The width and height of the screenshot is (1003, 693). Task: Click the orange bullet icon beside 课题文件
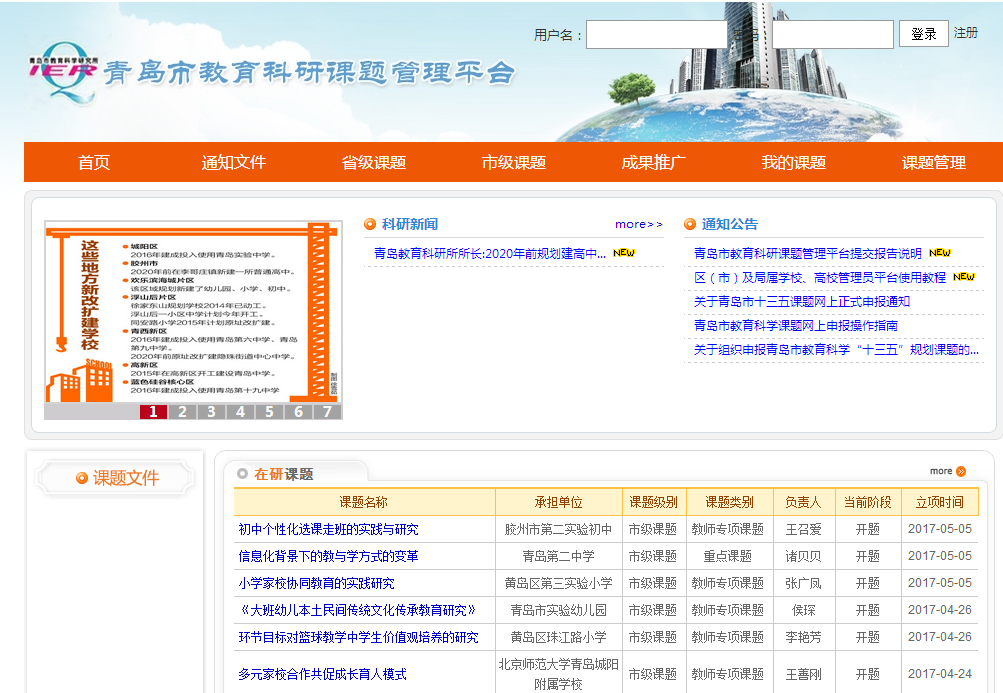tap(82, 478)
